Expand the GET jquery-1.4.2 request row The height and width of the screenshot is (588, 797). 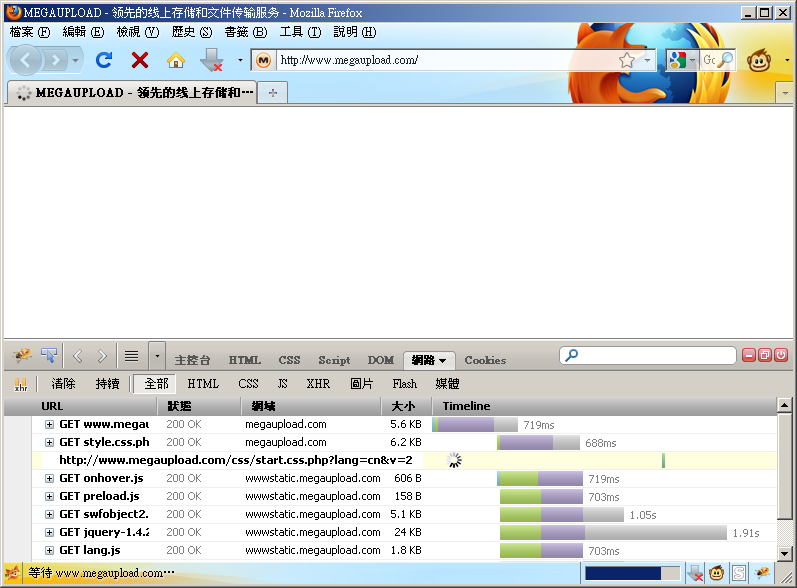[x=49, y=532]
